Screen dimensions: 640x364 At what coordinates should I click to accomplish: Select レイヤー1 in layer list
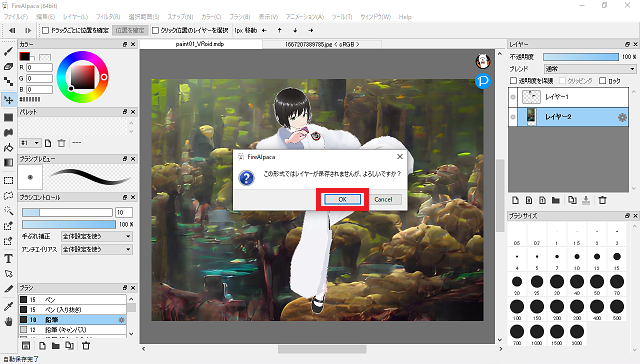tap(573, 97)
